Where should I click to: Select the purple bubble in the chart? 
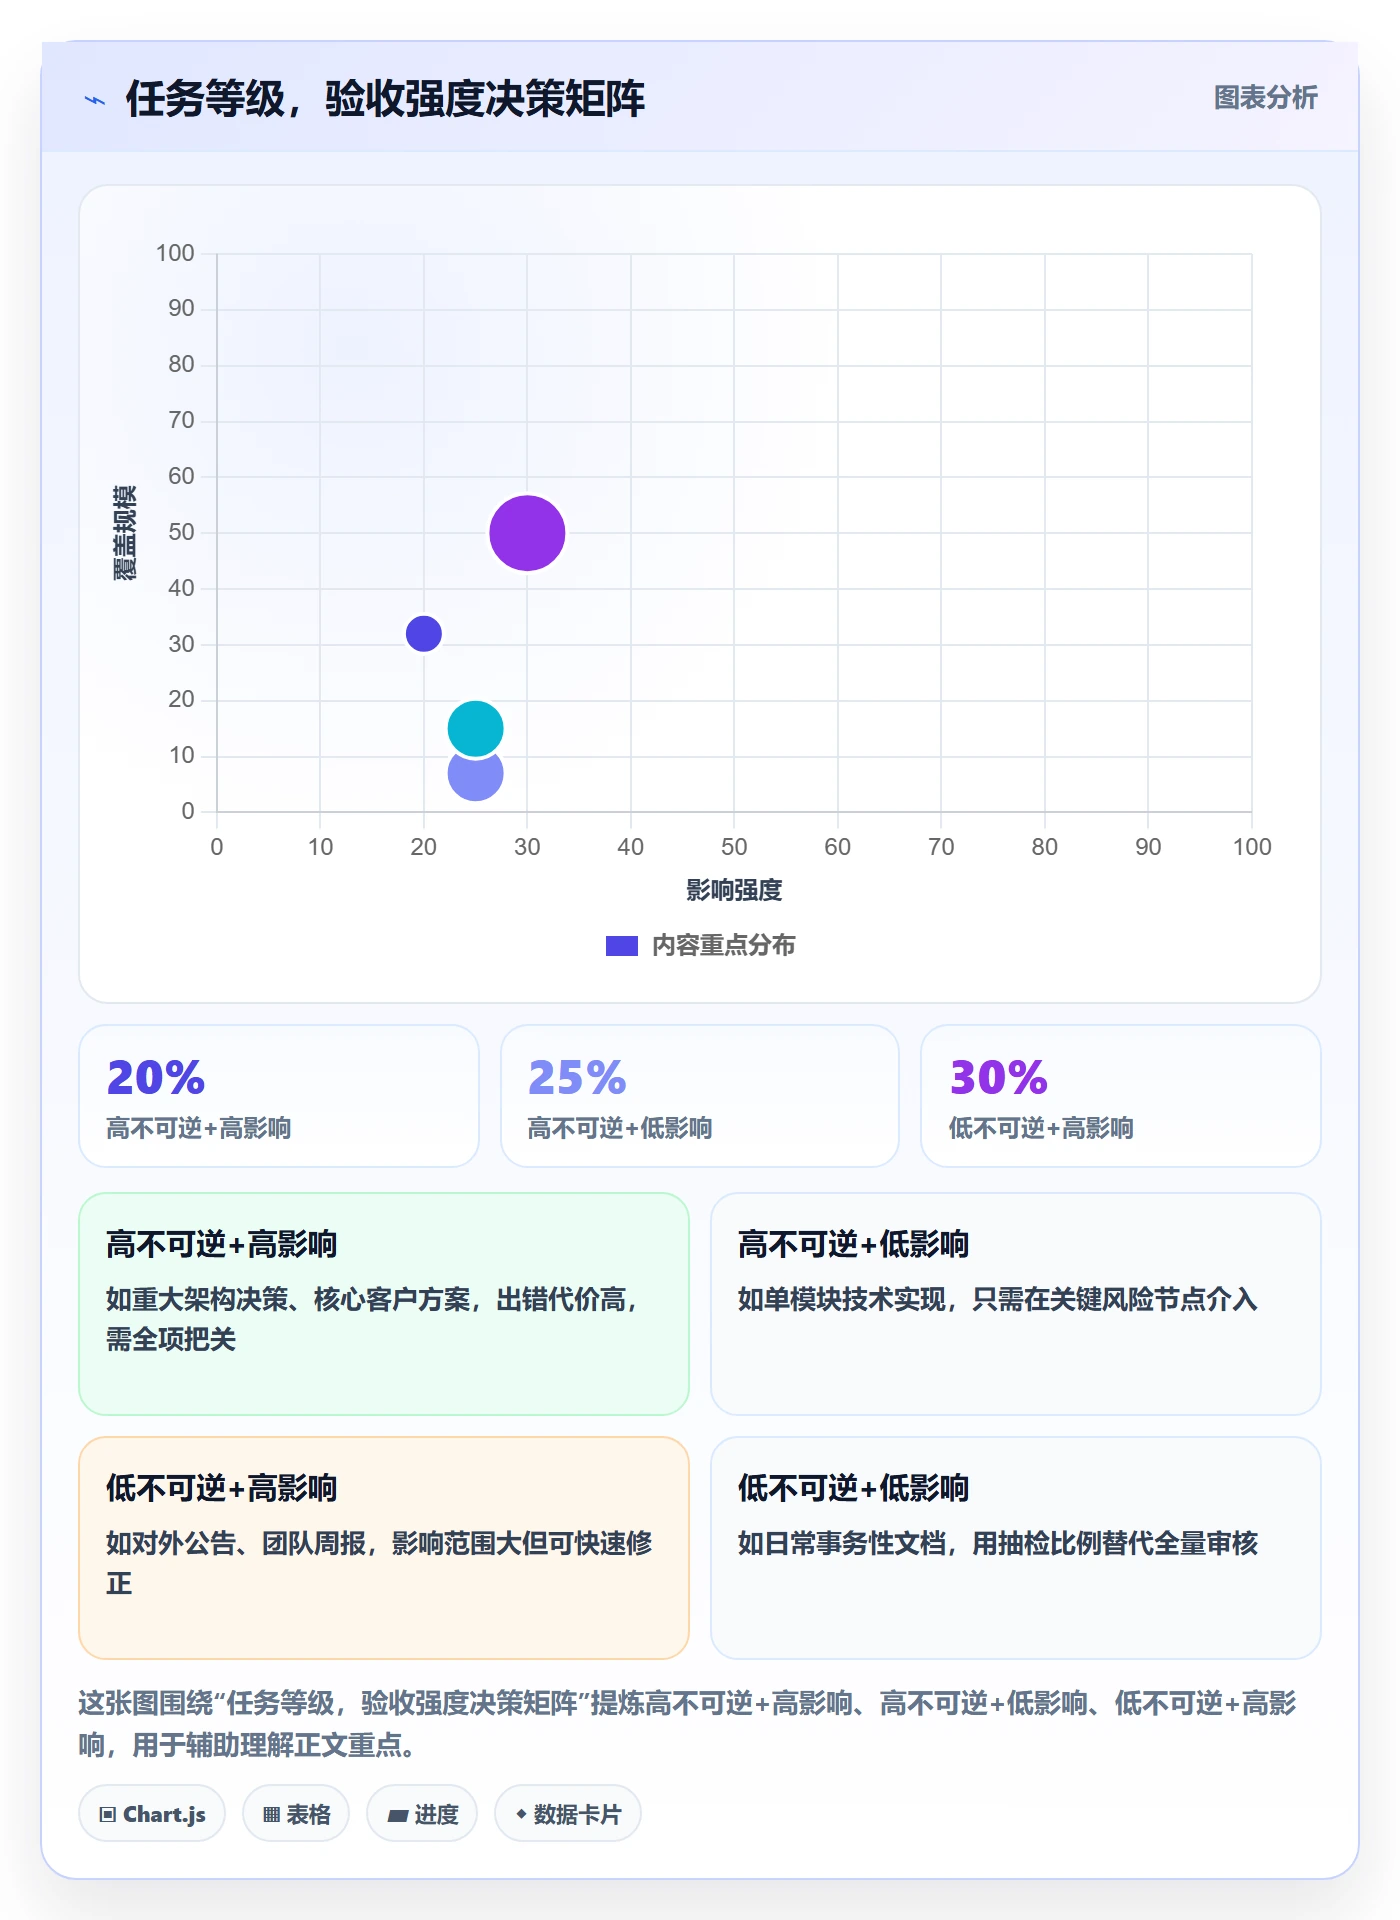(527, 533)
